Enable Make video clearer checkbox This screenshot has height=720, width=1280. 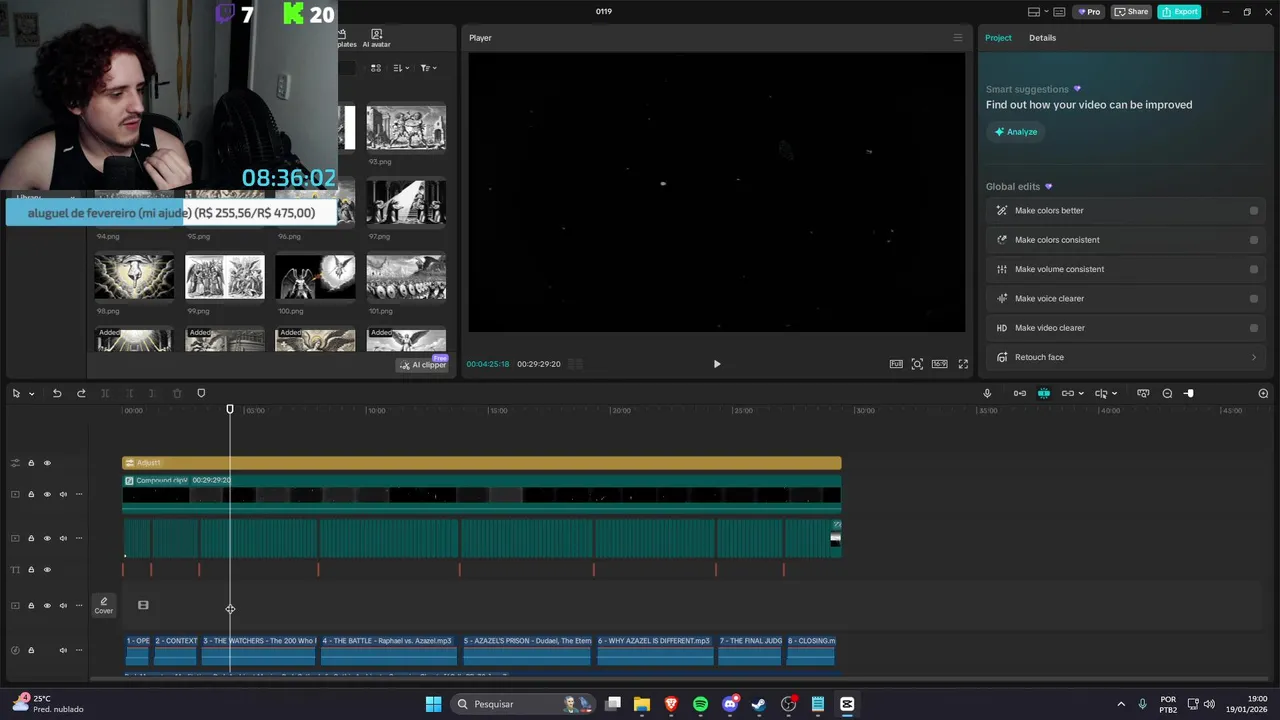click(1254, 328)
